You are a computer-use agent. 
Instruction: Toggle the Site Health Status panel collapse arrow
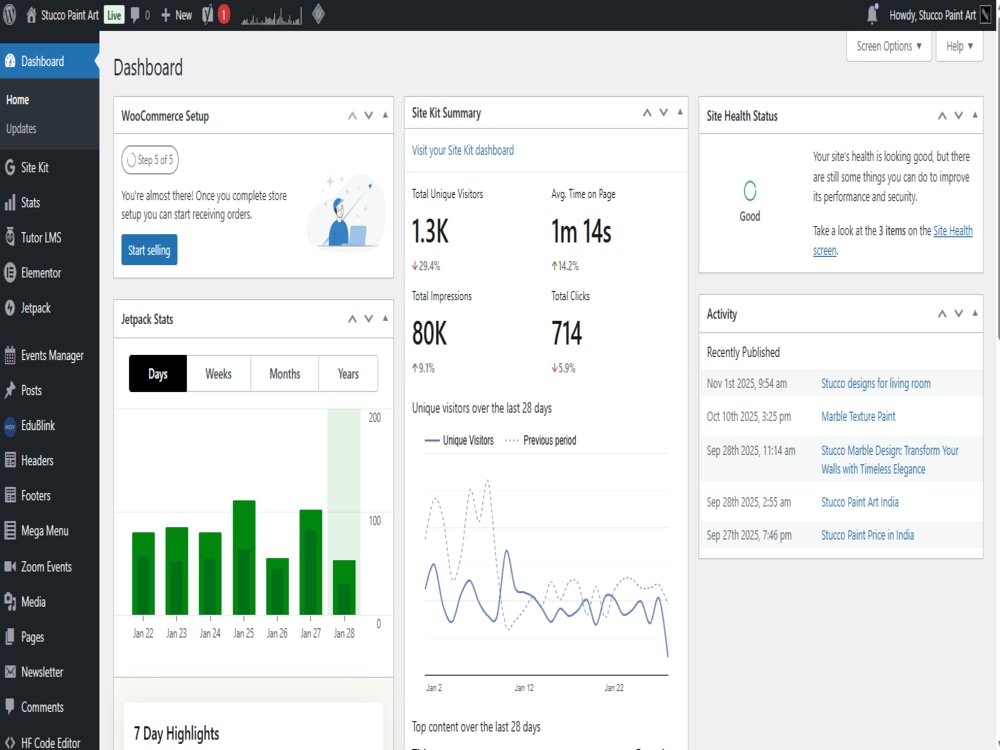click(975, 115)
